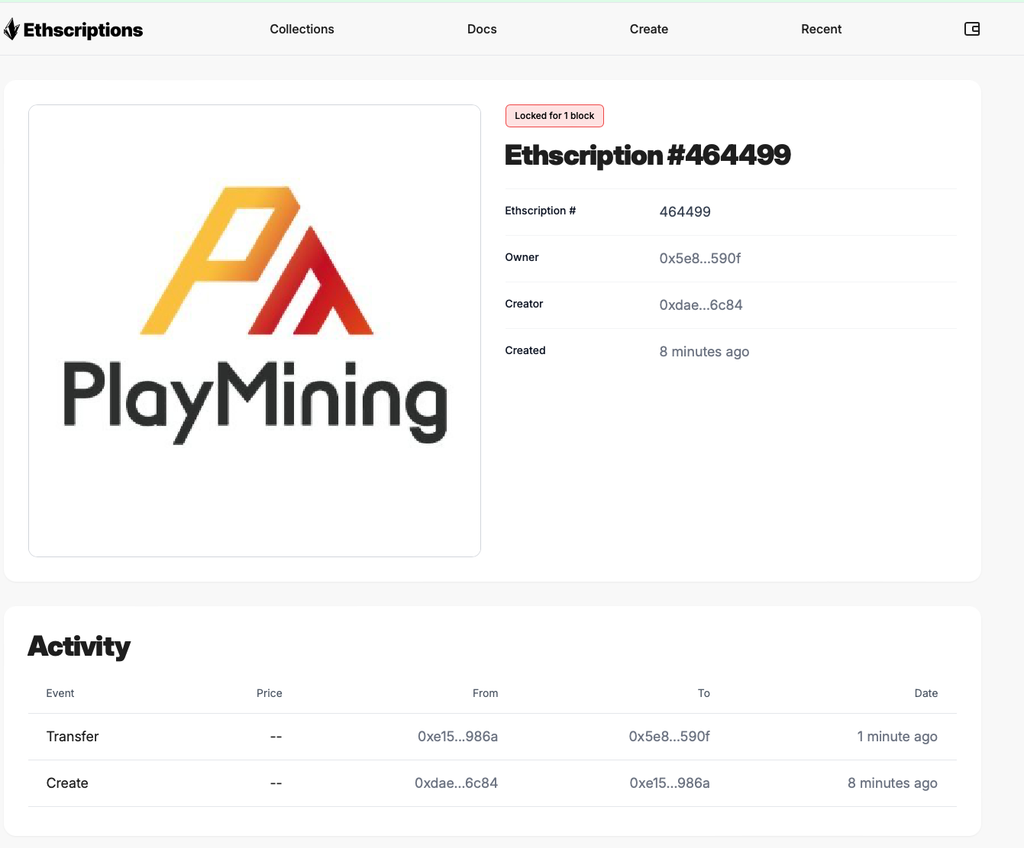1024x848 pixels.
Task: Click the Ethscription #464499 heading
Action: click(x=647, y=155)
